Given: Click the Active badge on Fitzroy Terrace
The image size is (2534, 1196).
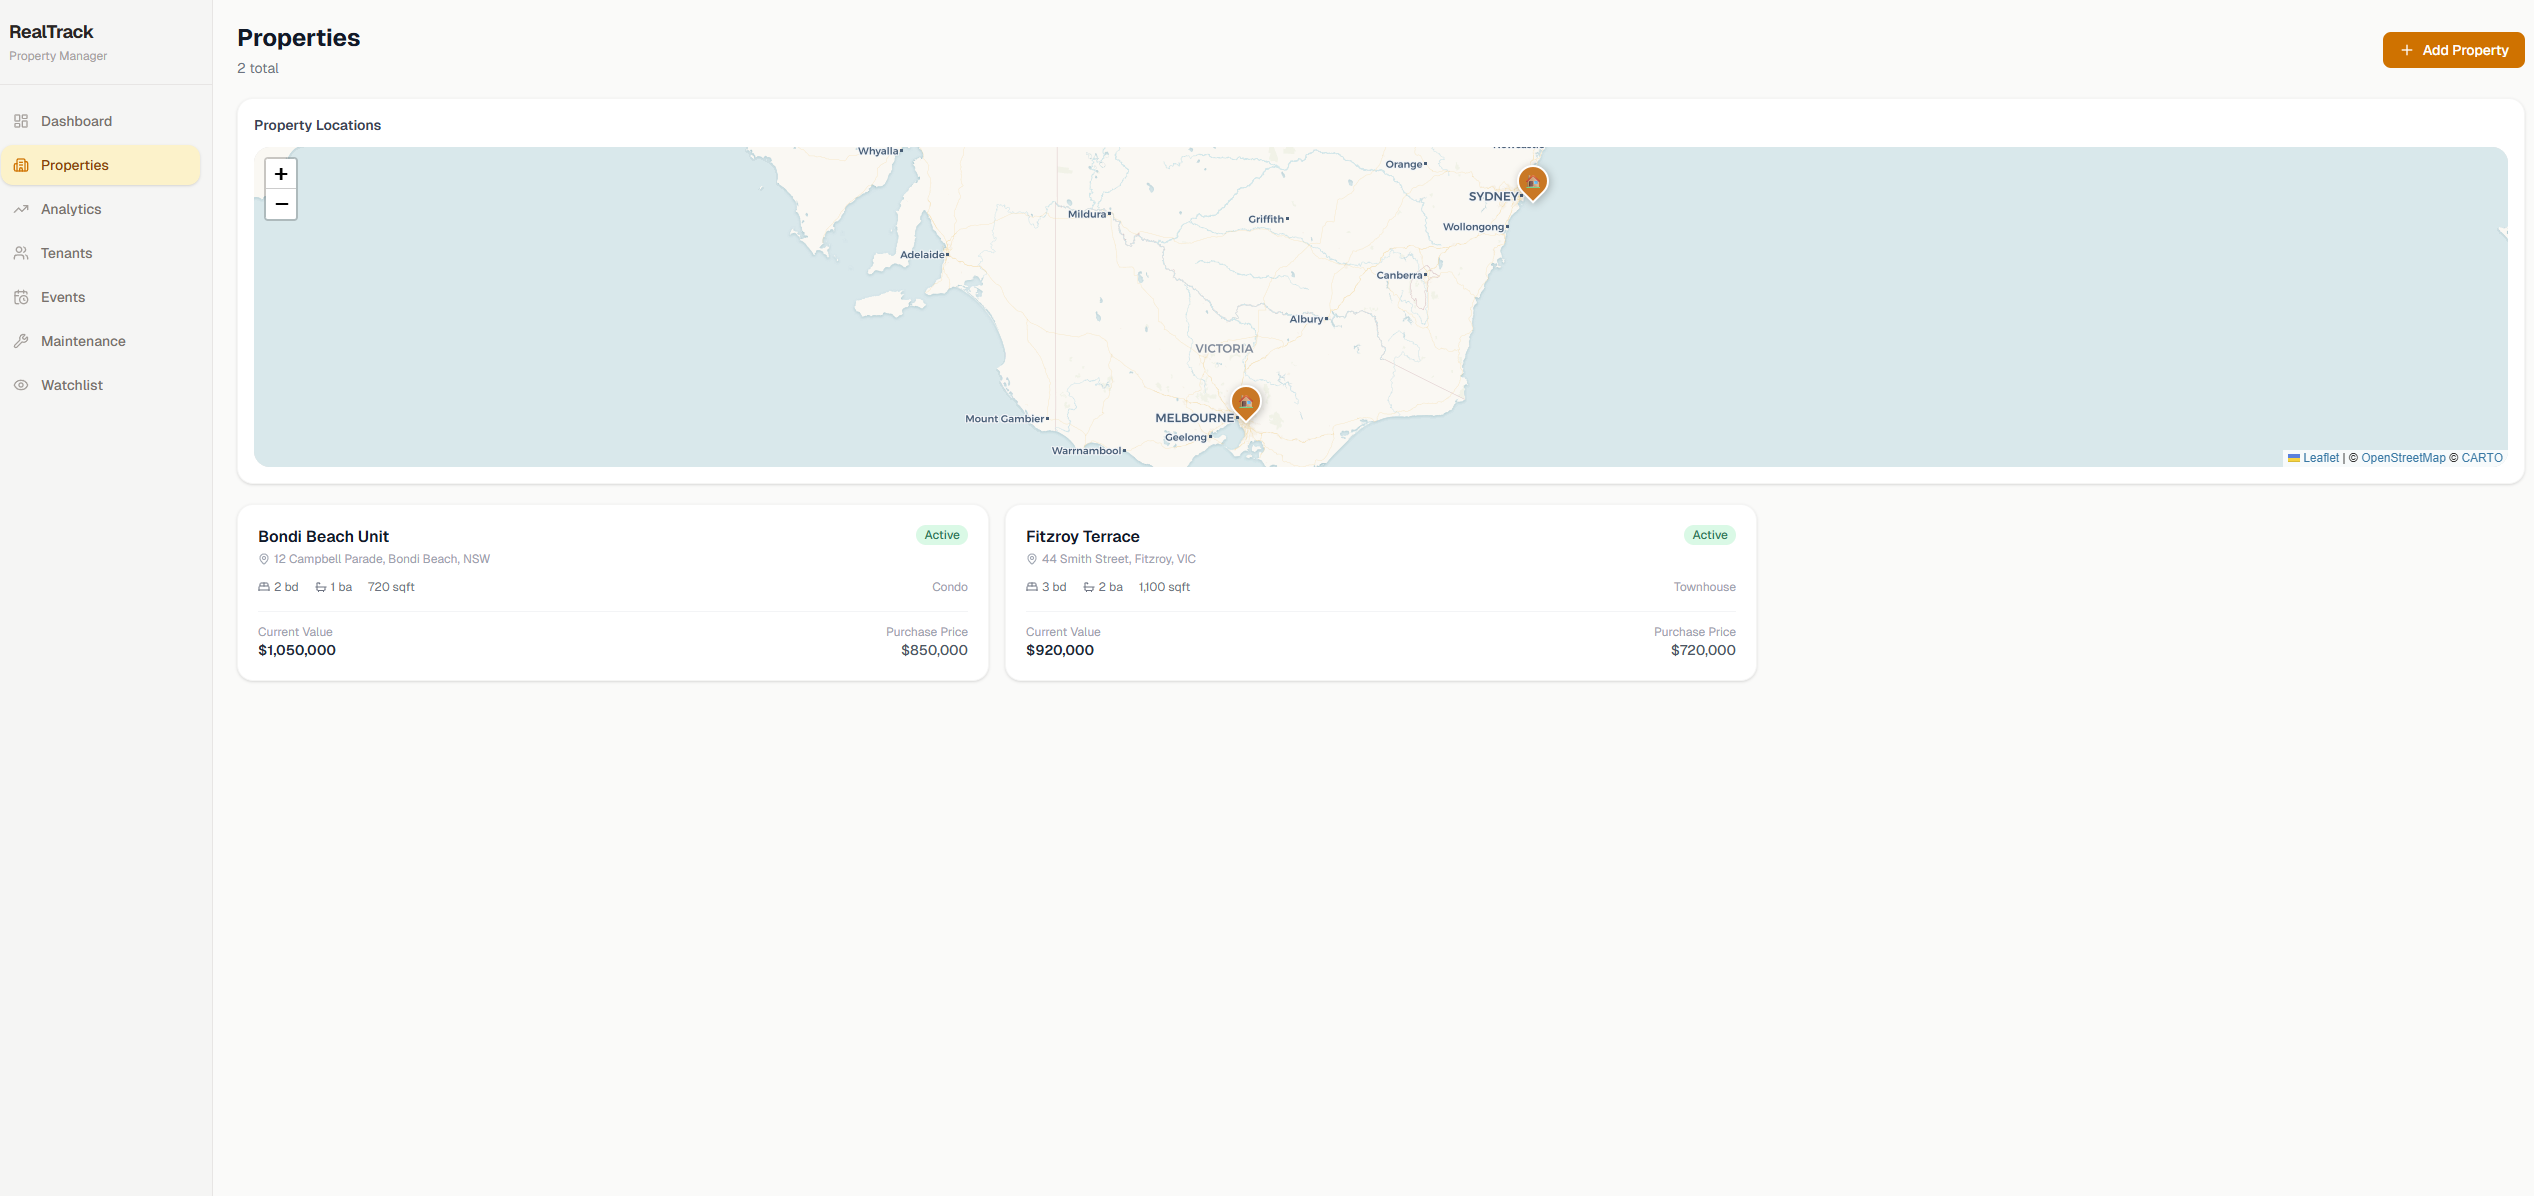Looking at the screenshot, I should (1709, 534).
